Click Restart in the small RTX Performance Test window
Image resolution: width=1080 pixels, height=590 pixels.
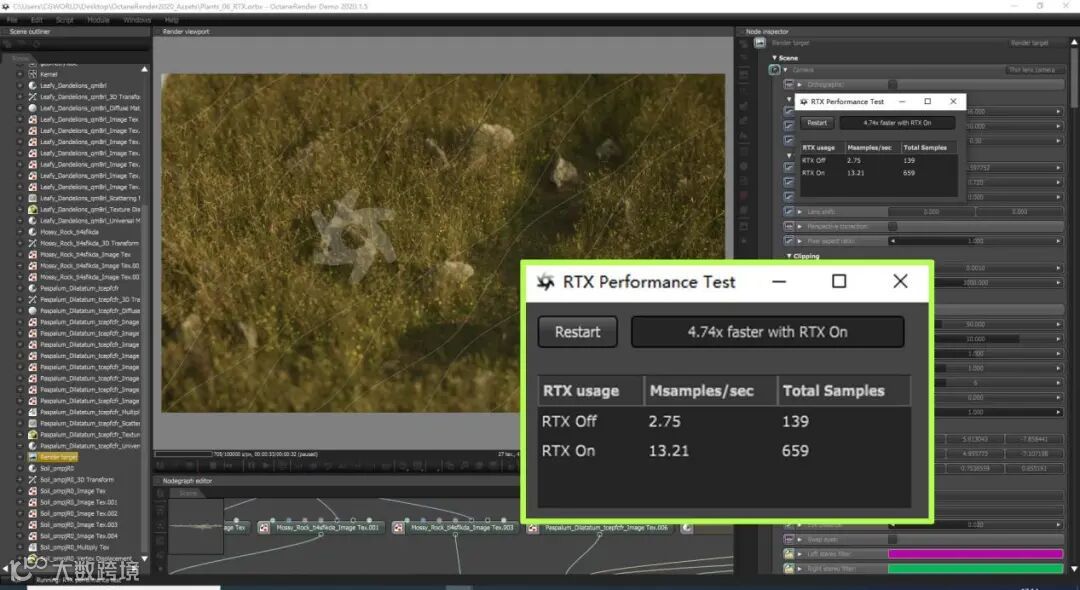[x=817, y=123]
